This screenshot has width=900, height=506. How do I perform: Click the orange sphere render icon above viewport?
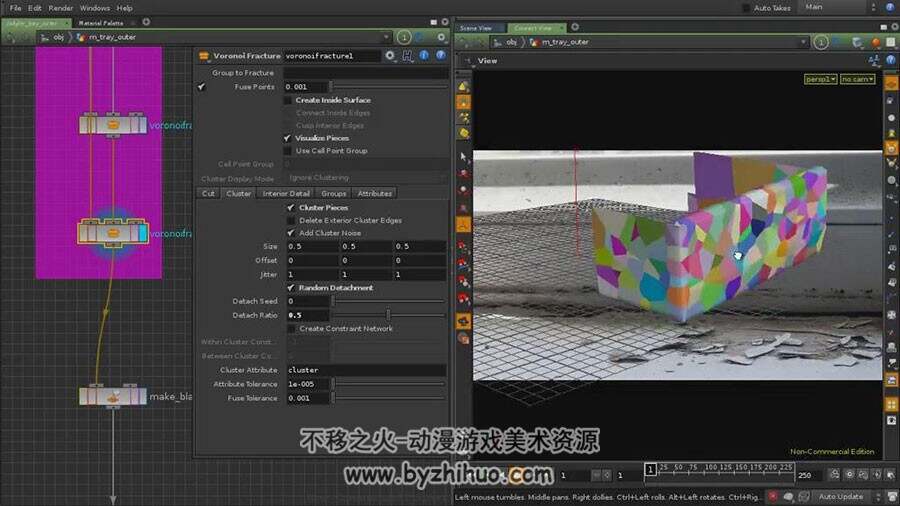point(875,42)
